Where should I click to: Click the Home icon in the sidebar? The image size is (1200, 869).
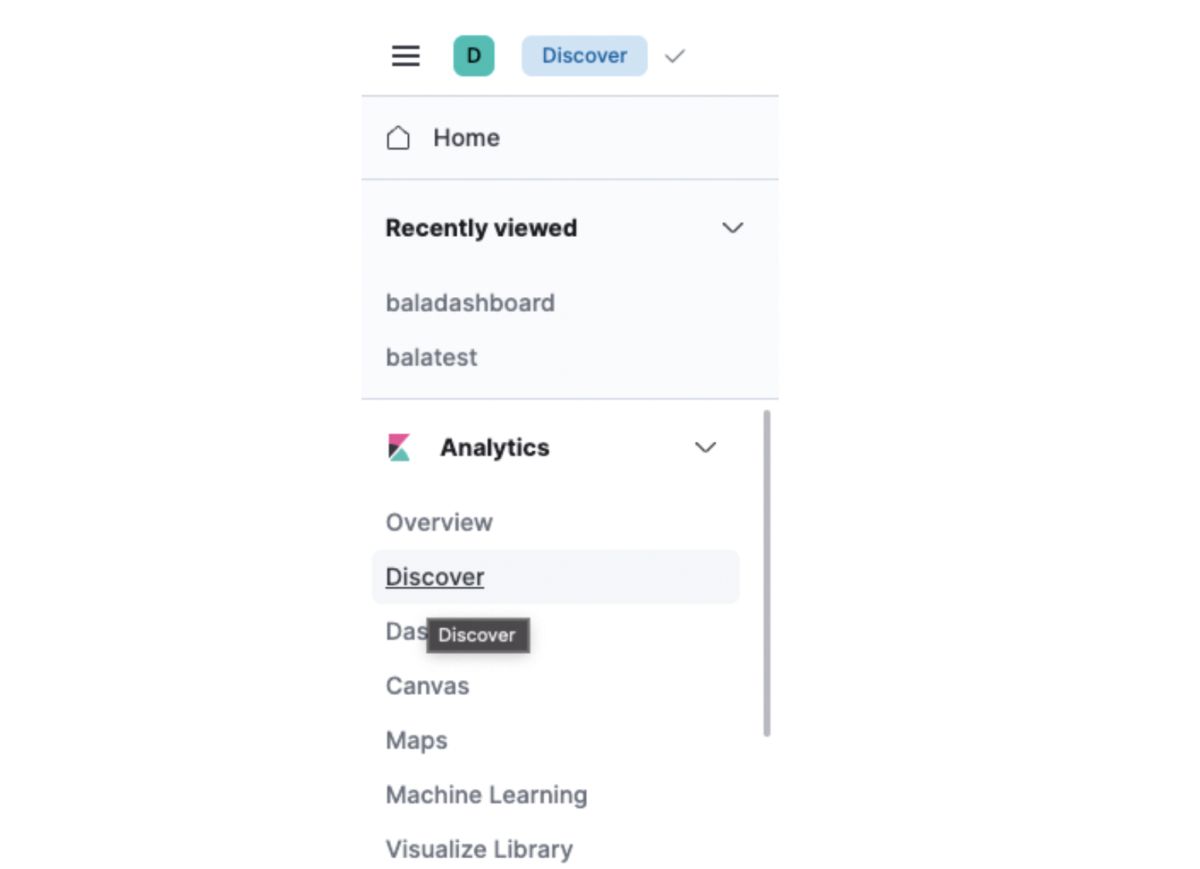[x=398, y=137]
